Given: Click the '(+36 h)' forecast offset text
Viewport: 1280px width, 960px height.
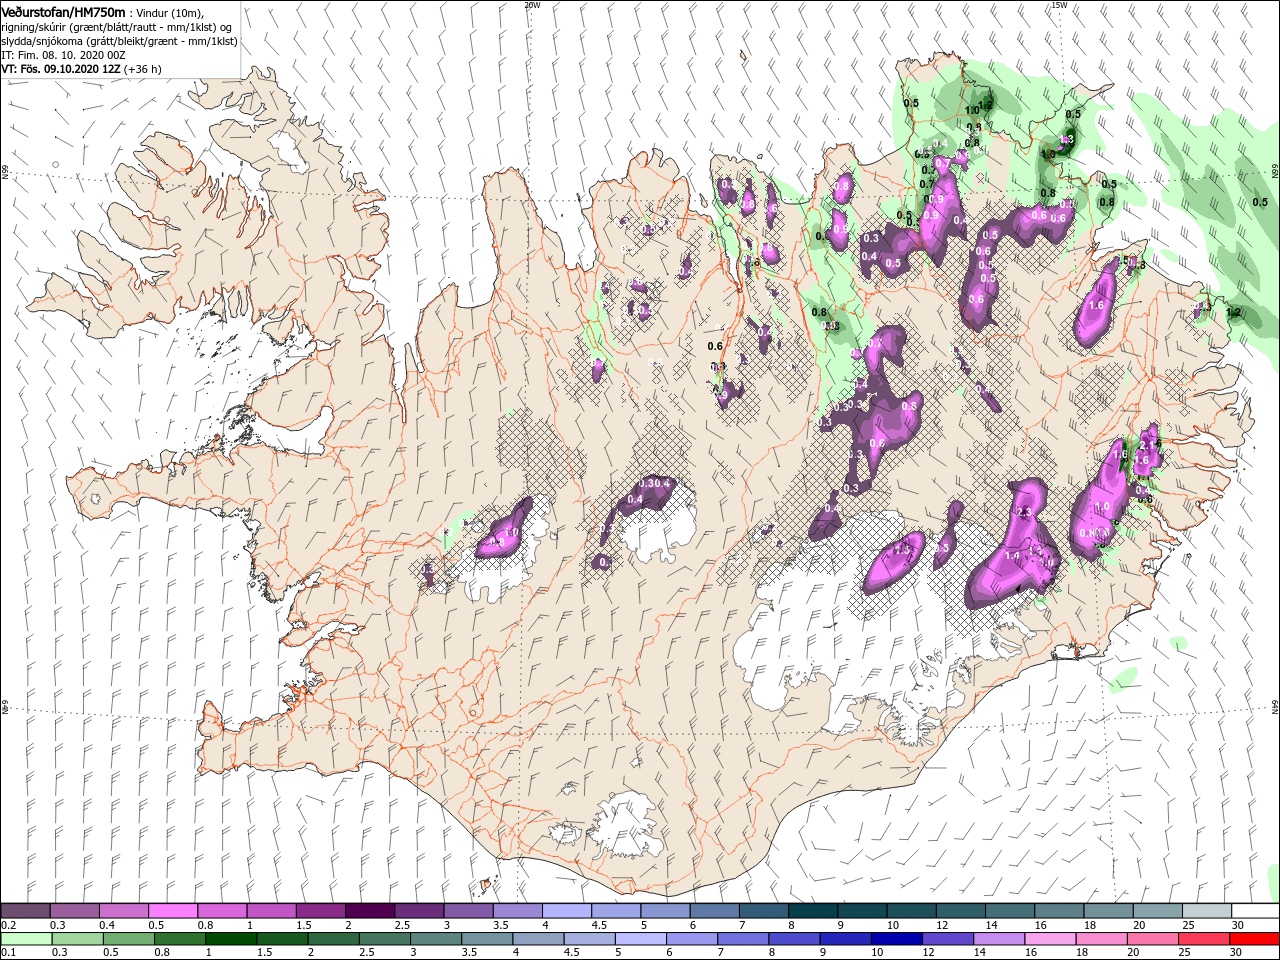Looking at the screenshot, I should (143, 69).
